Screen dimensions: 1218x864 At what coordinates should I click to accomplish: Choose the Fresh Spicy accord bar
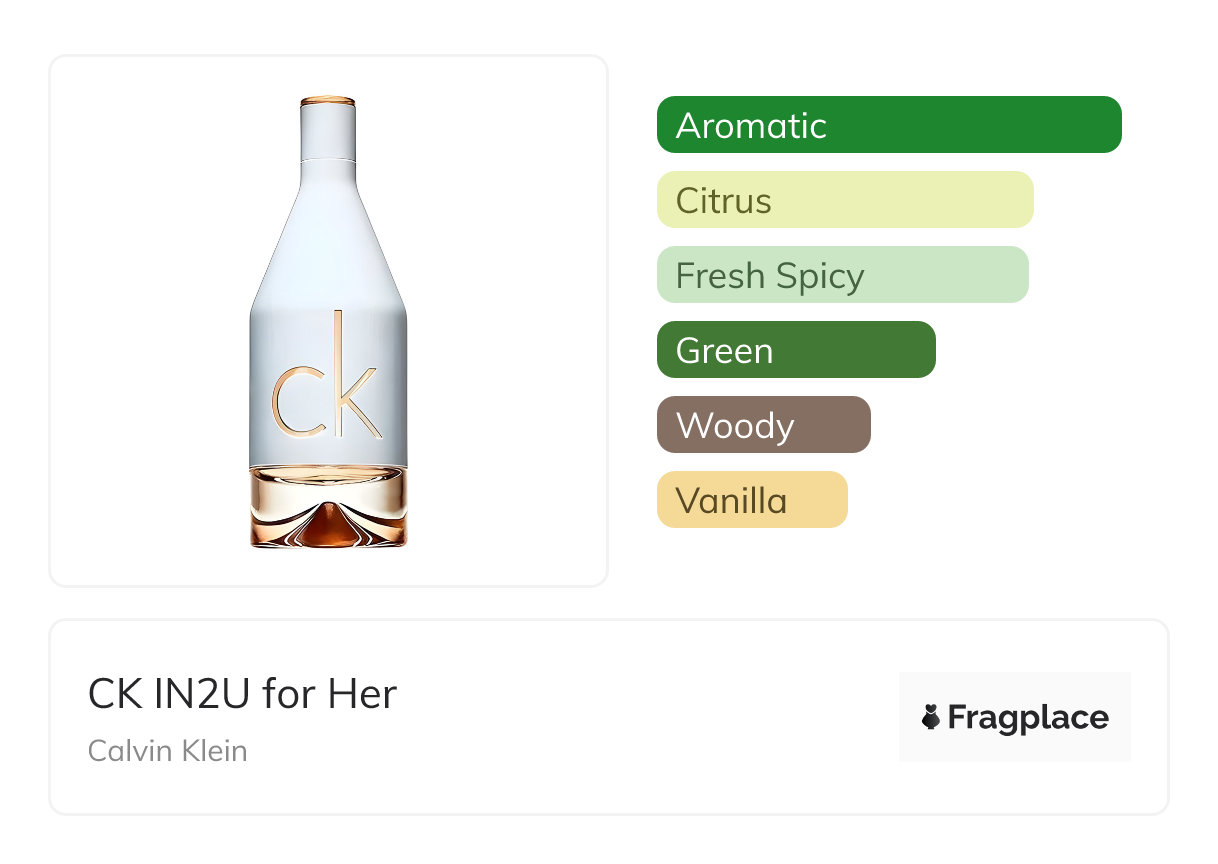coord(842,275)
